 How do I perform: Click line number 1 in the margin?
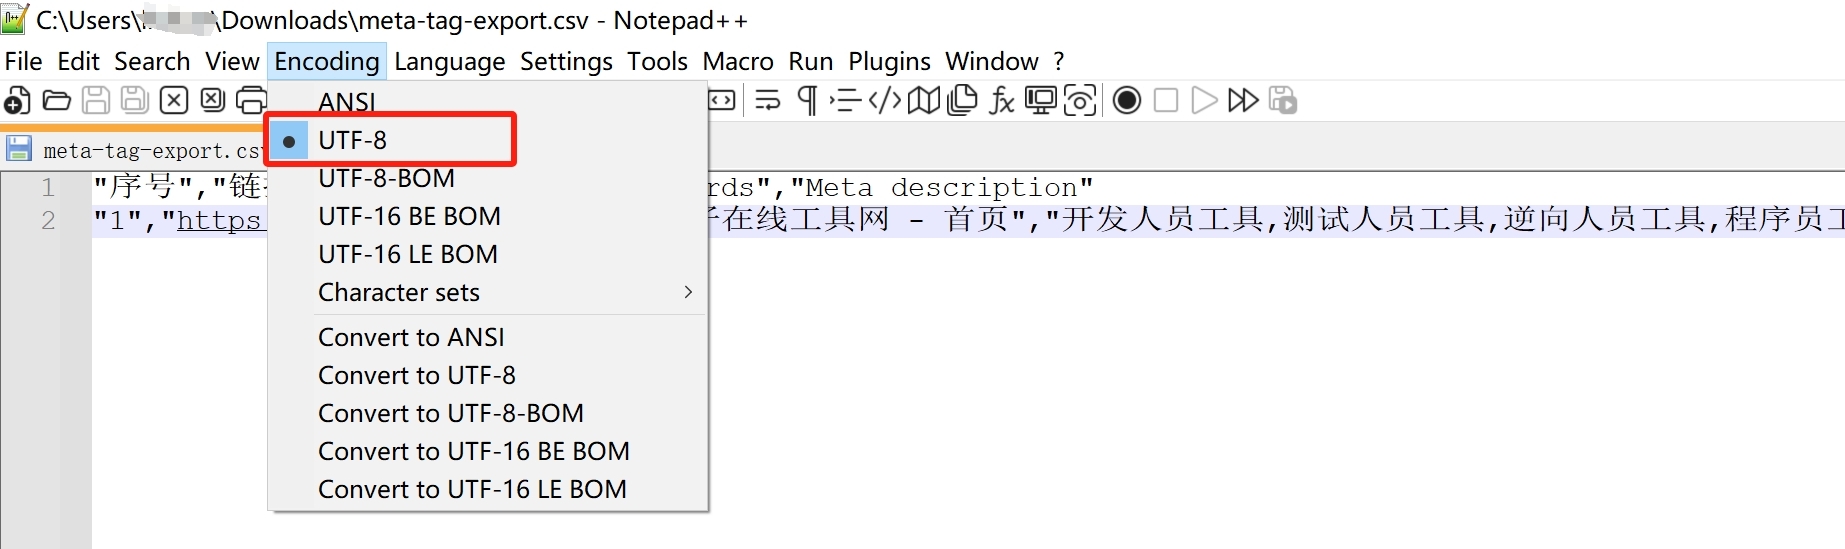(x=47, y=187)
